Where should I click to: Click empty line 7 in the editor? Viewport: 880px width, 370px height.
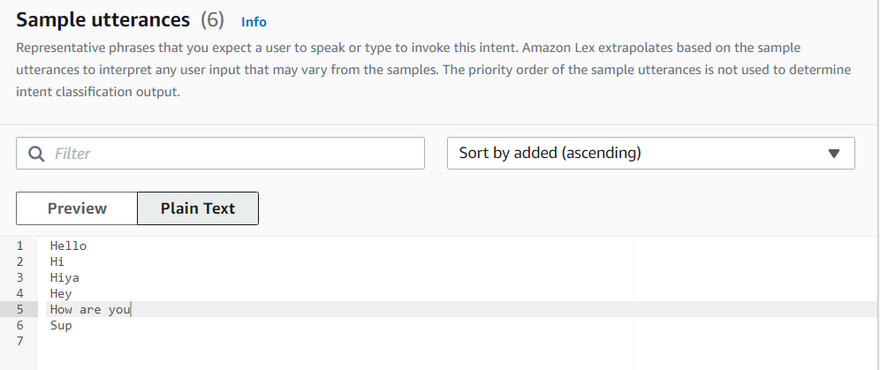click(x=337, y=341)
